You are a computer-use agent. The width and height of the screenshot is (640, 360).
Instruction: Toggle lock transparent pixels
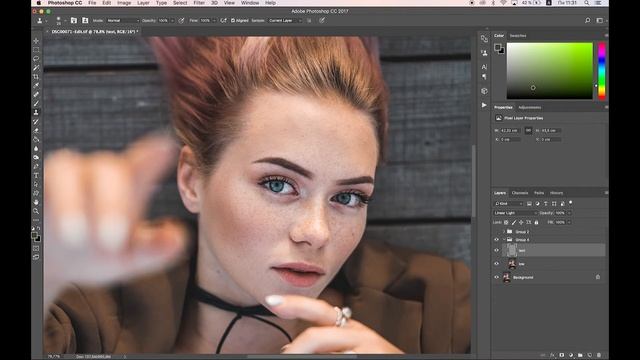506,222
